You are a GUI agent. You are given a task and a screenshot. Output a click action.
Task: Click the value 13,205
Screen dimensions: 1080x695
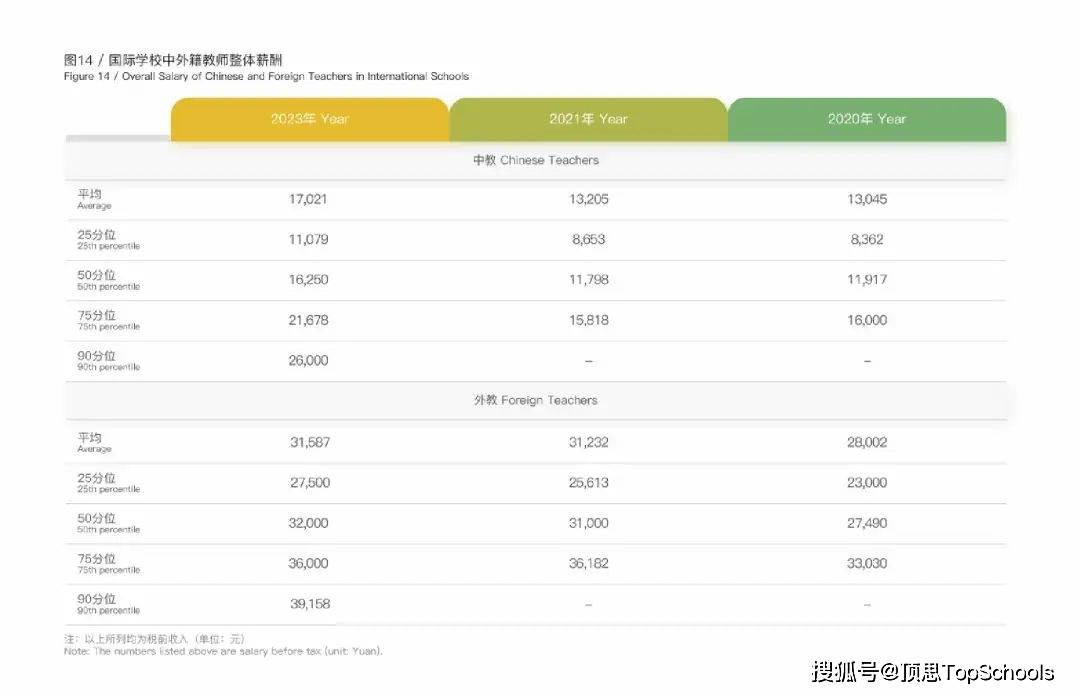coord(588,199)
